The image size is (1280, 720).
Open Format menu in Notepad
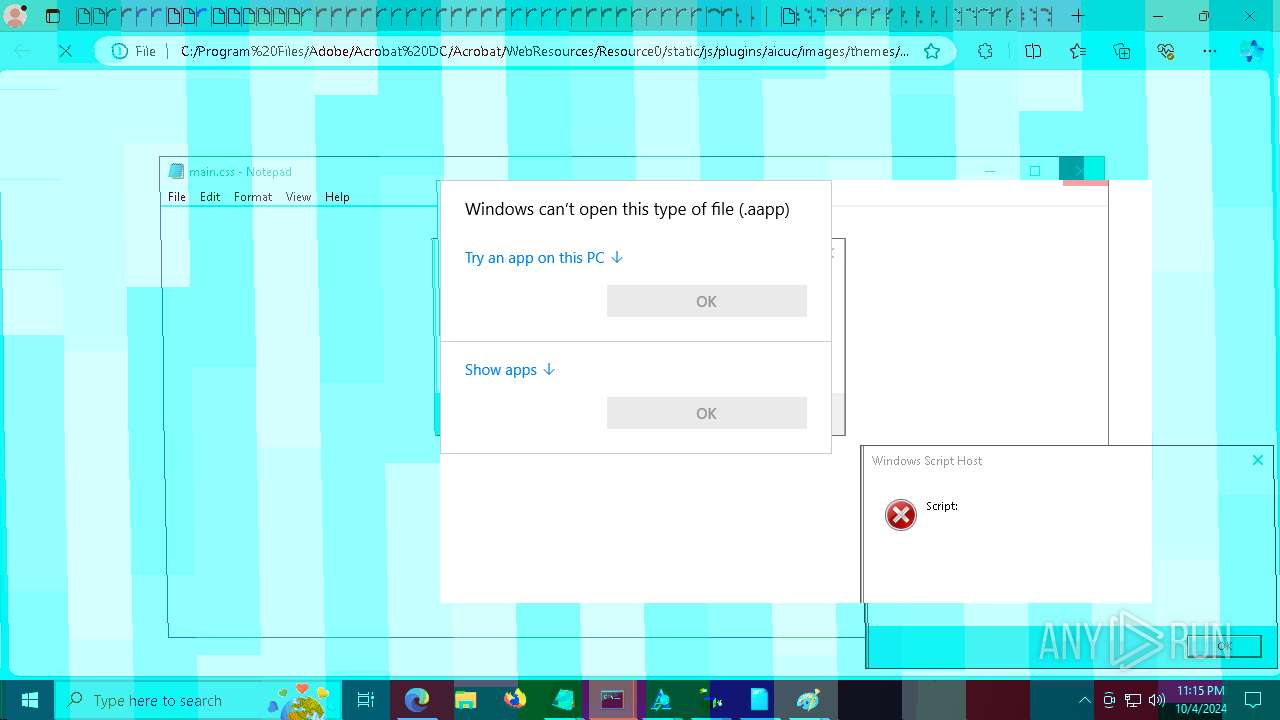(x=253, y=197)
